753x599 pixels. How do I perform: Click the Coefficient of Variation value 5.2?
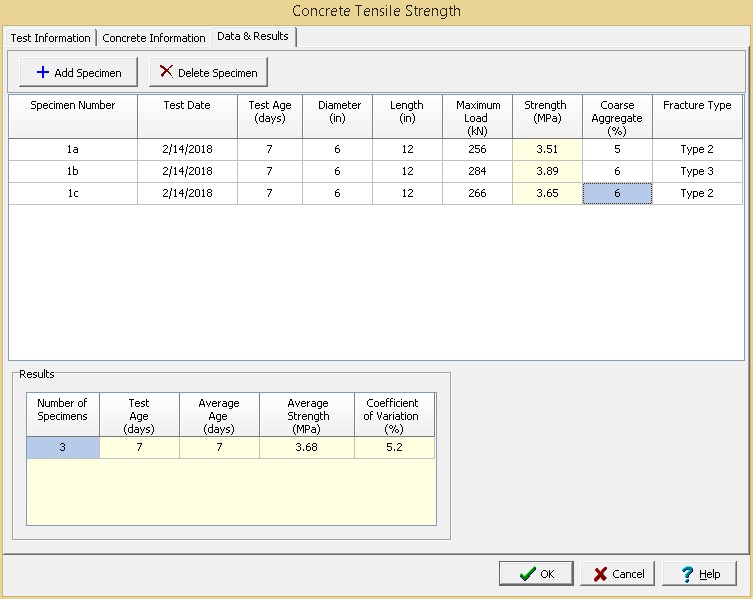coord(394,448)
